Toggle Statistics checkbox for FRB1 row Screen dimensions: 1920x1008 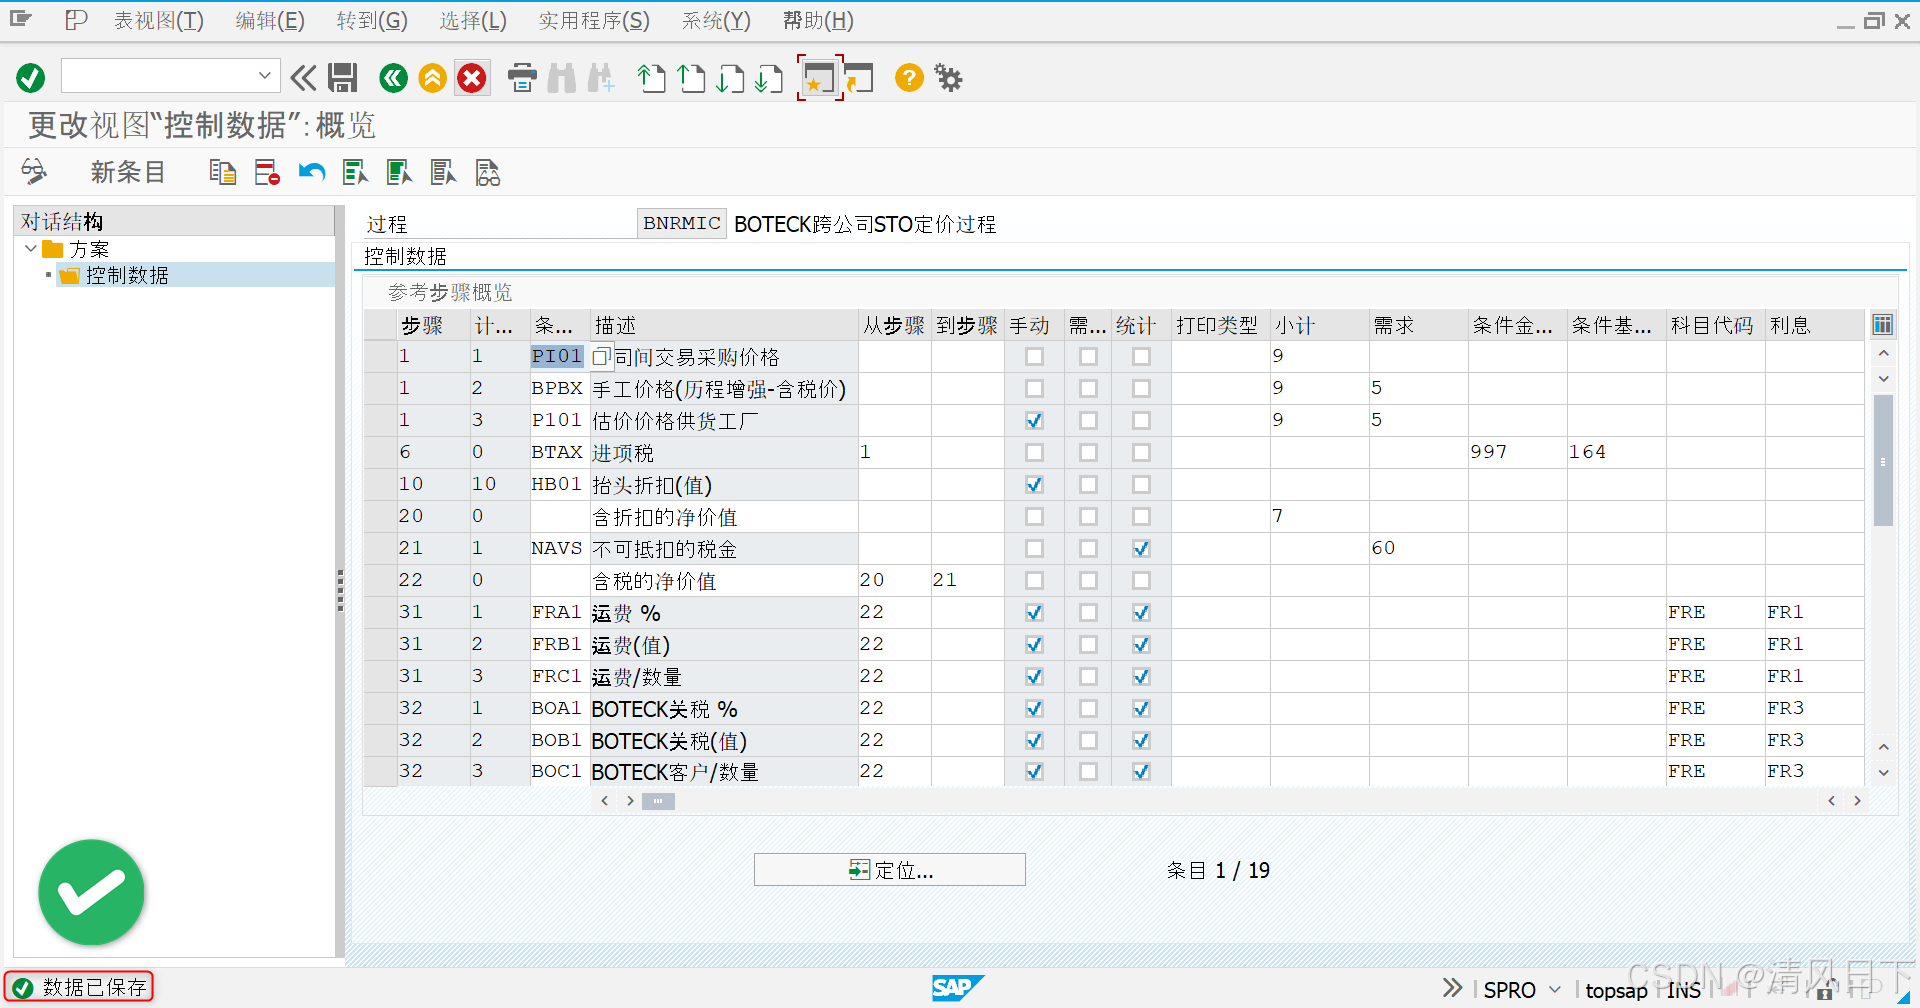click(1141, 644)
